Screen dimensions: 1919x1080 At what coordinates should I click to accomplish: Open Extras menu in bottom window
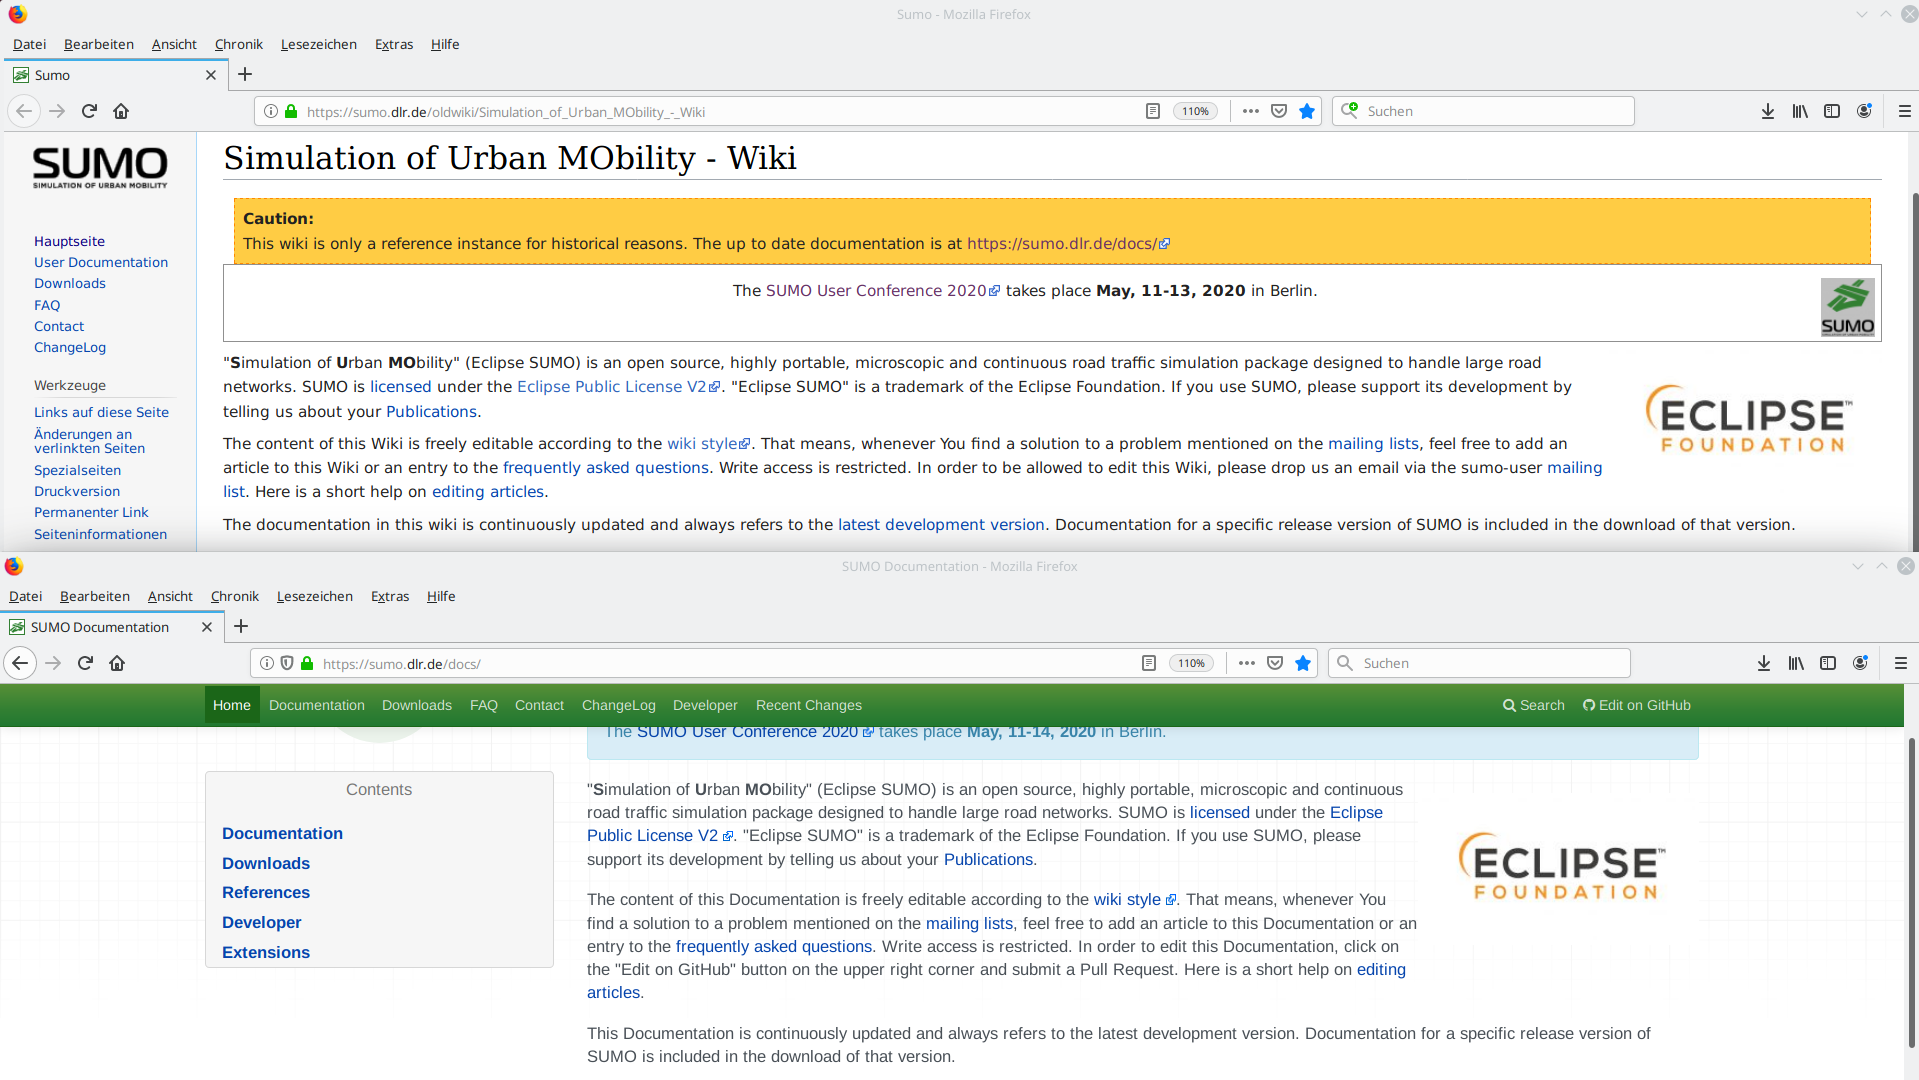389,596
